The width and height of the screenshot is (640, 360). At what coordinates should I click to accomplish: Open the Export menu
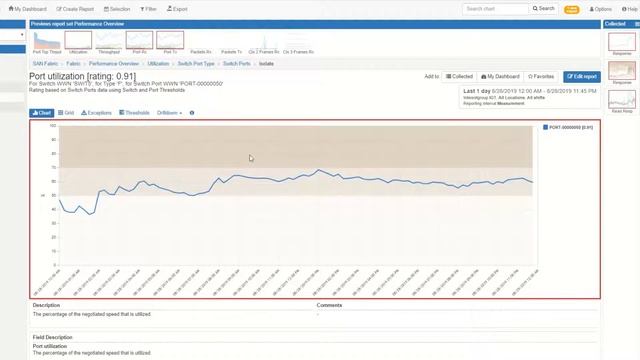click(x=177, y=9)
